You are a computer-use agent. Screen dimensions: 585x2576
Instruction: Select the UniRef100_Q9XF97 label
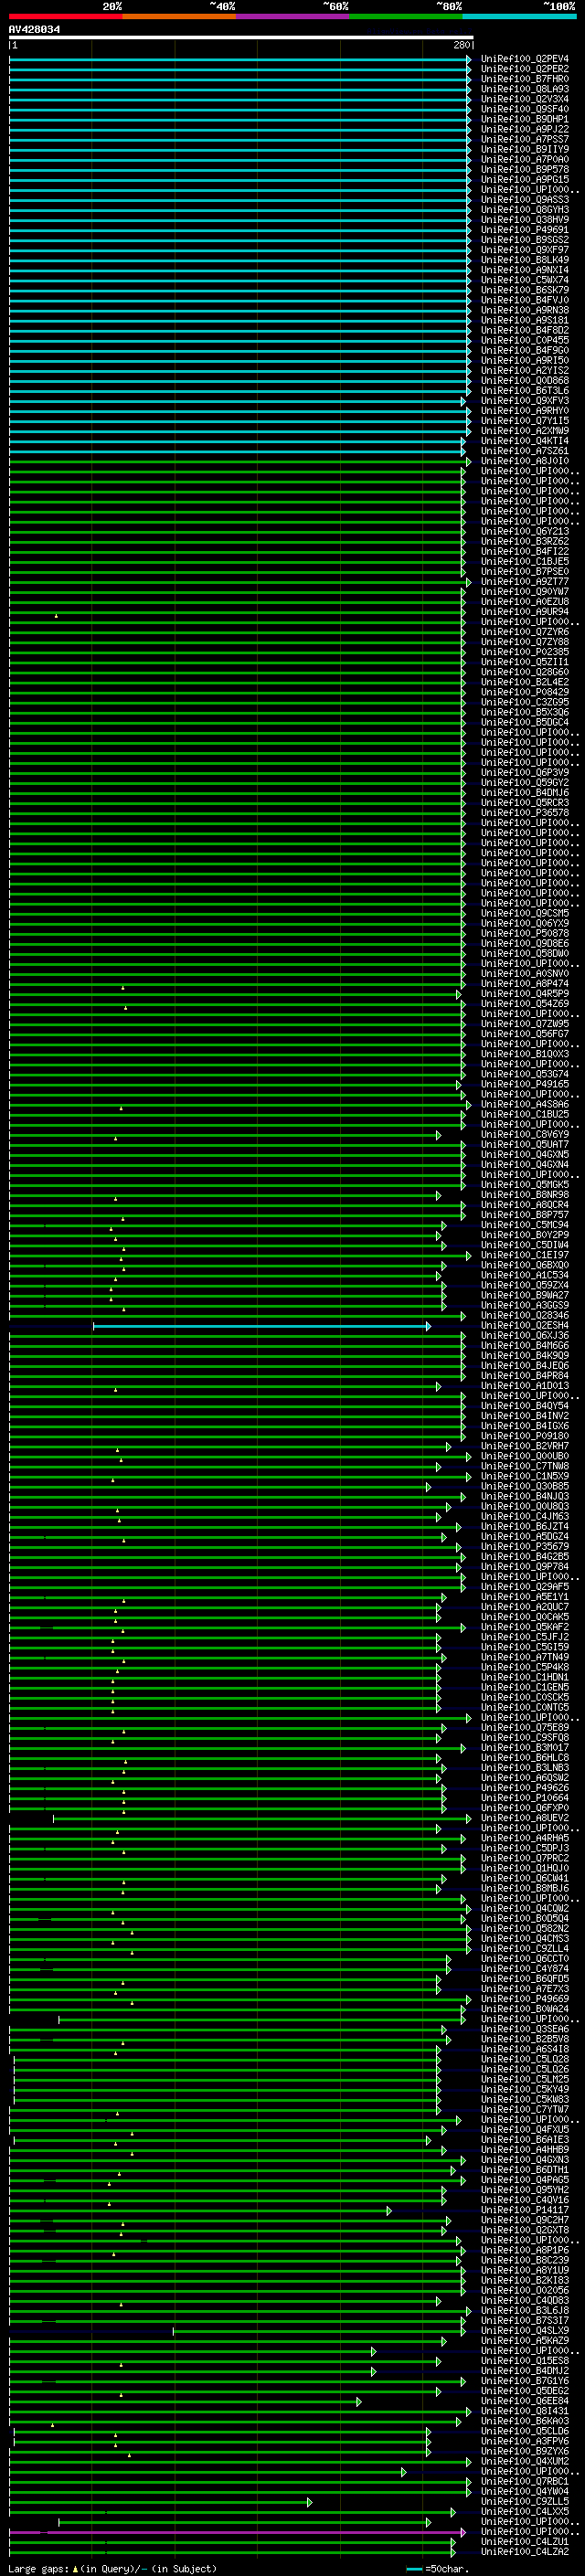pos(524,250)
